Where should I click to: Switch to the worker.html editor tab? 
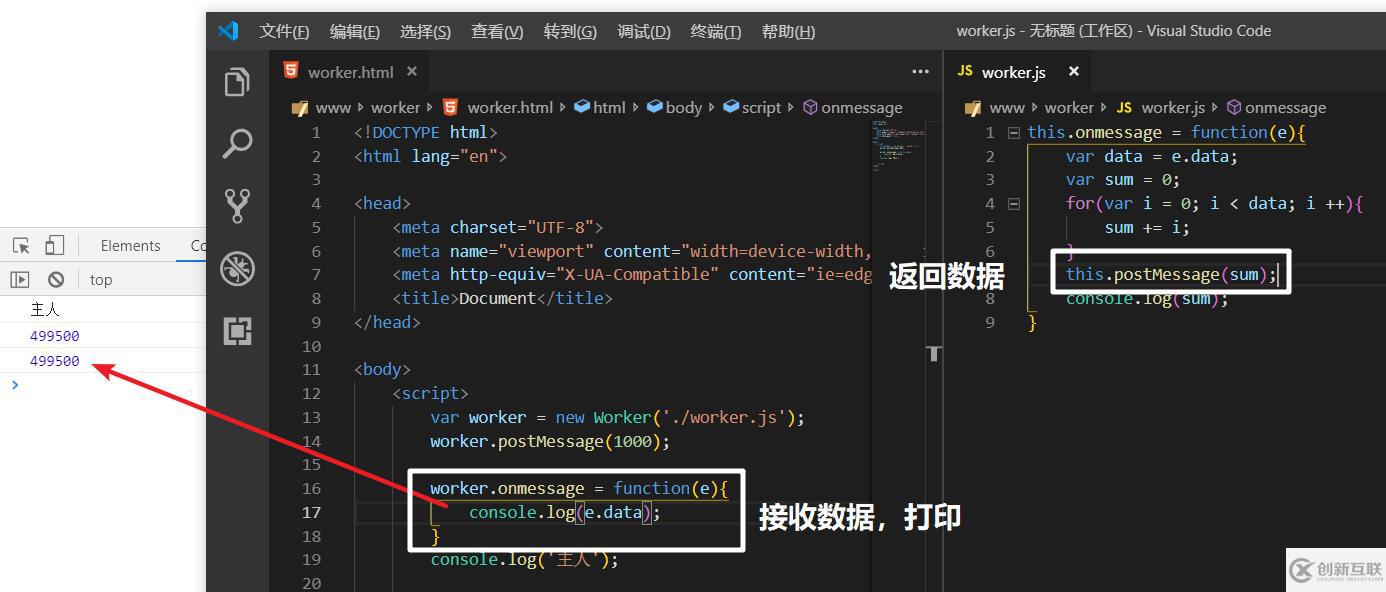pos(349,72)
